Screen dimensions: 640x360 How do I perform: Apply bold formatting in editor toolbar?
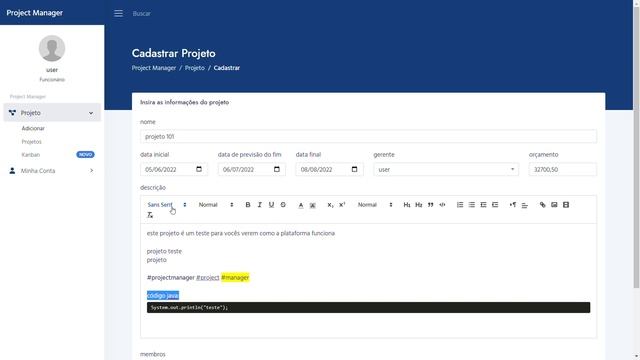(x=248, y=205)
